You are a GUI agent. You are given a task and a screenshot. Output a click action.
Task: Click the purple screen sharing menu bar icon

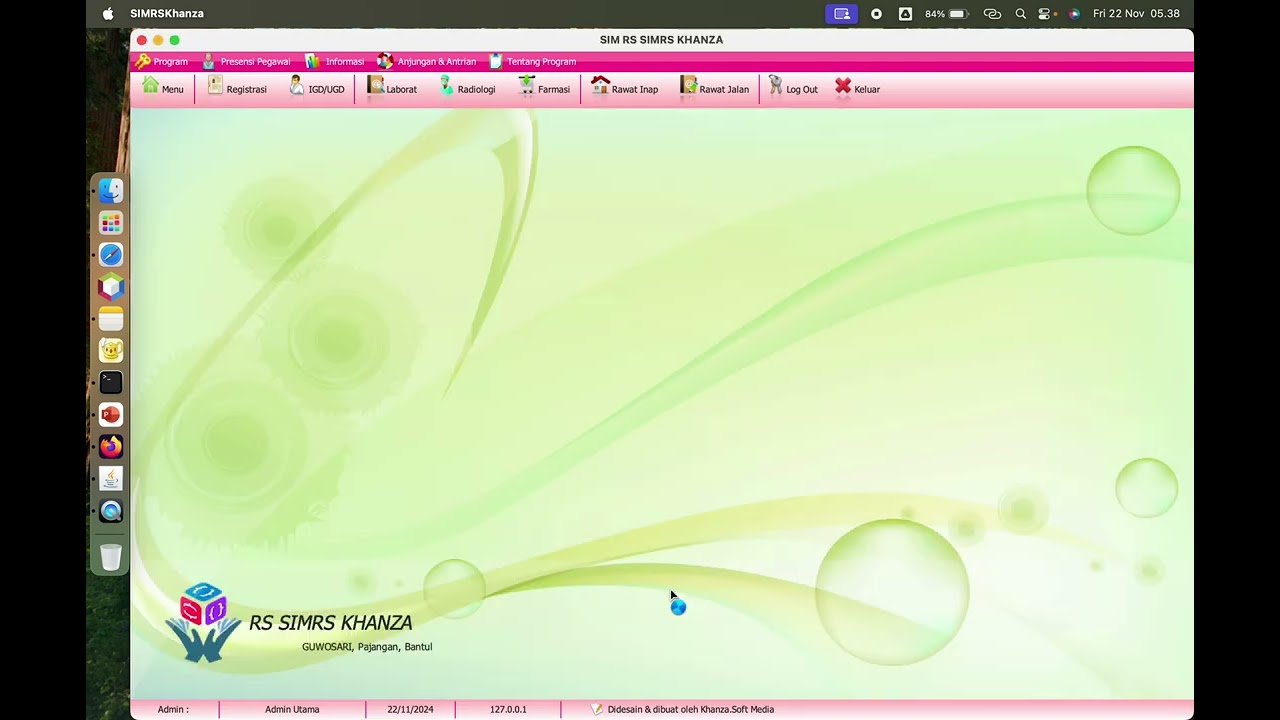tap(842, 14)
